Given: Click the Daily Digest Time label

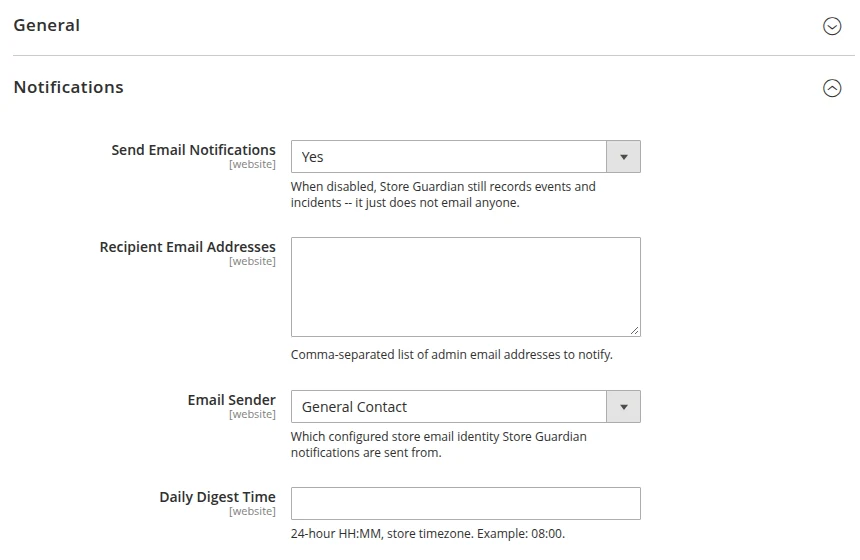Looking at the screenshot, I should click(x=217, y=497).
